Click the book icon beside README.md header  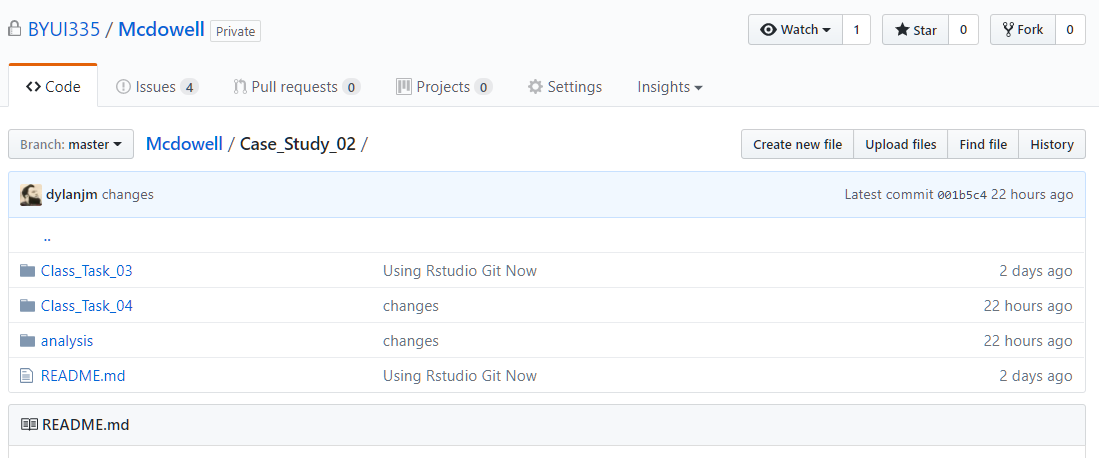tap(29, 425)
